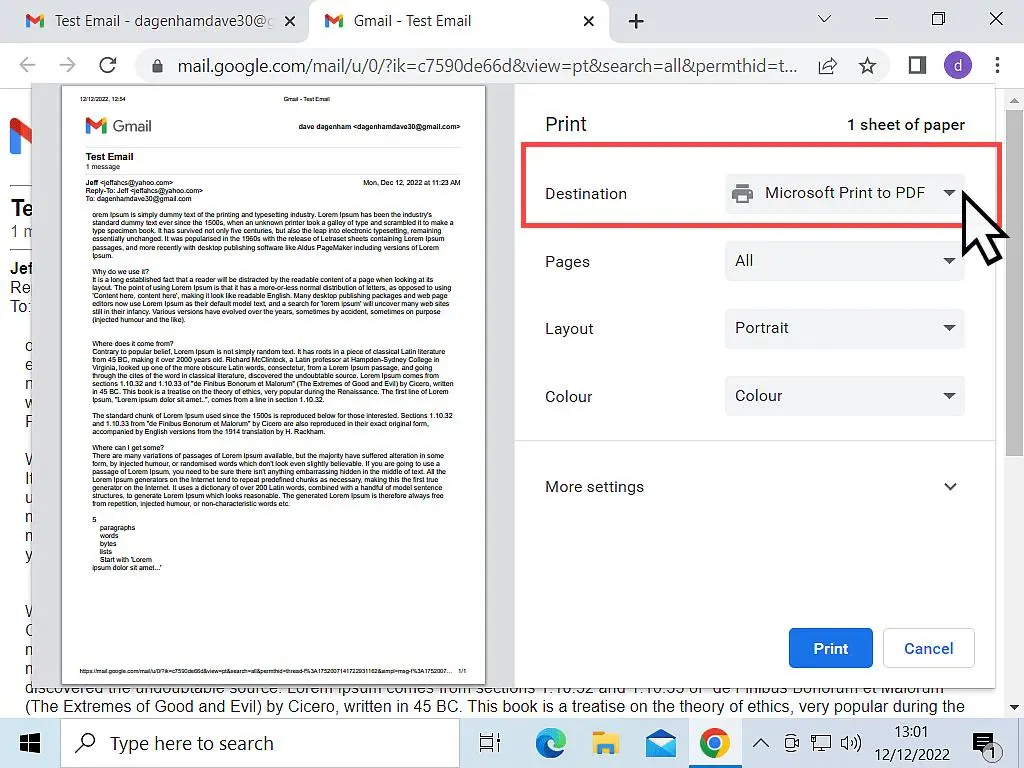The image size is (1024, 768).
Task: Reload the current page
Action: [x=108, y=65]
